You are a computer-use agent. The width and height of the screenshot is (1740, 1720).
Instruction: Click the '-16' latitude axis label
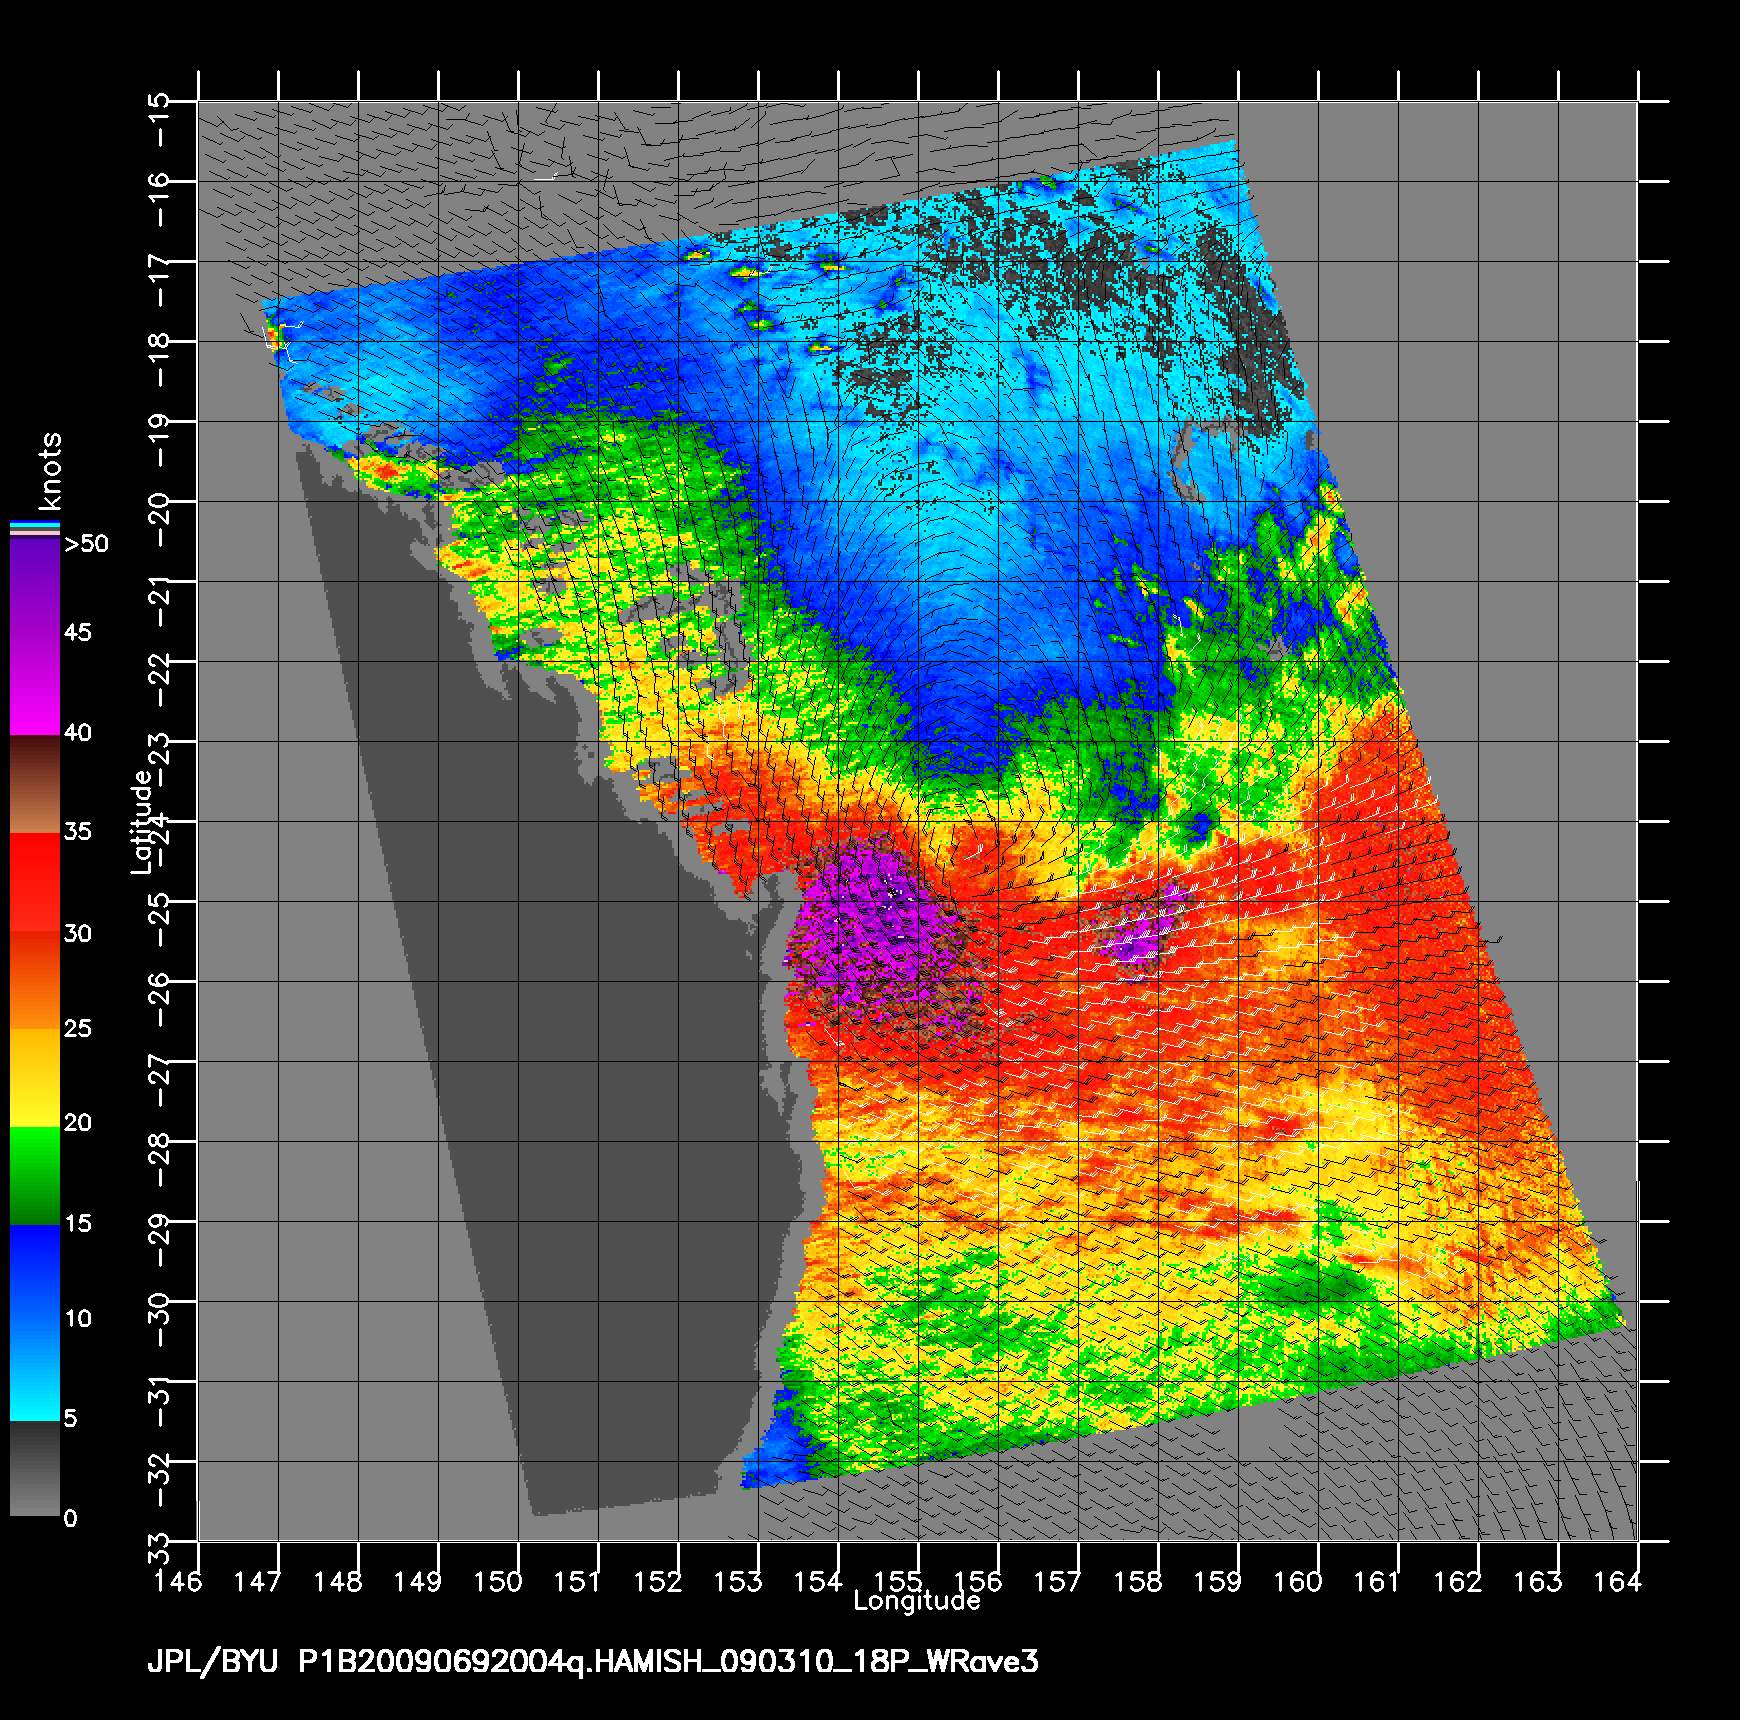160,200
